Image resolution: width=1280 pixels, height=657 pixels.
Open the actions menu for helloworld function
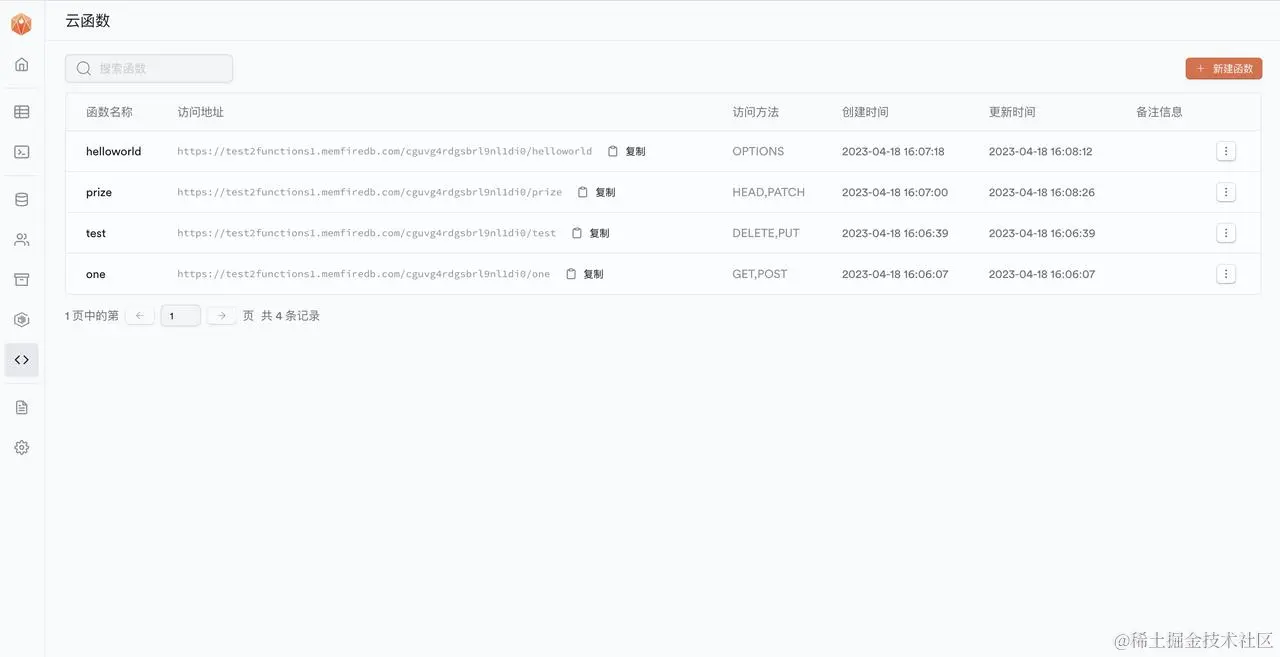pyautogui.click(x=1226, y=150)
